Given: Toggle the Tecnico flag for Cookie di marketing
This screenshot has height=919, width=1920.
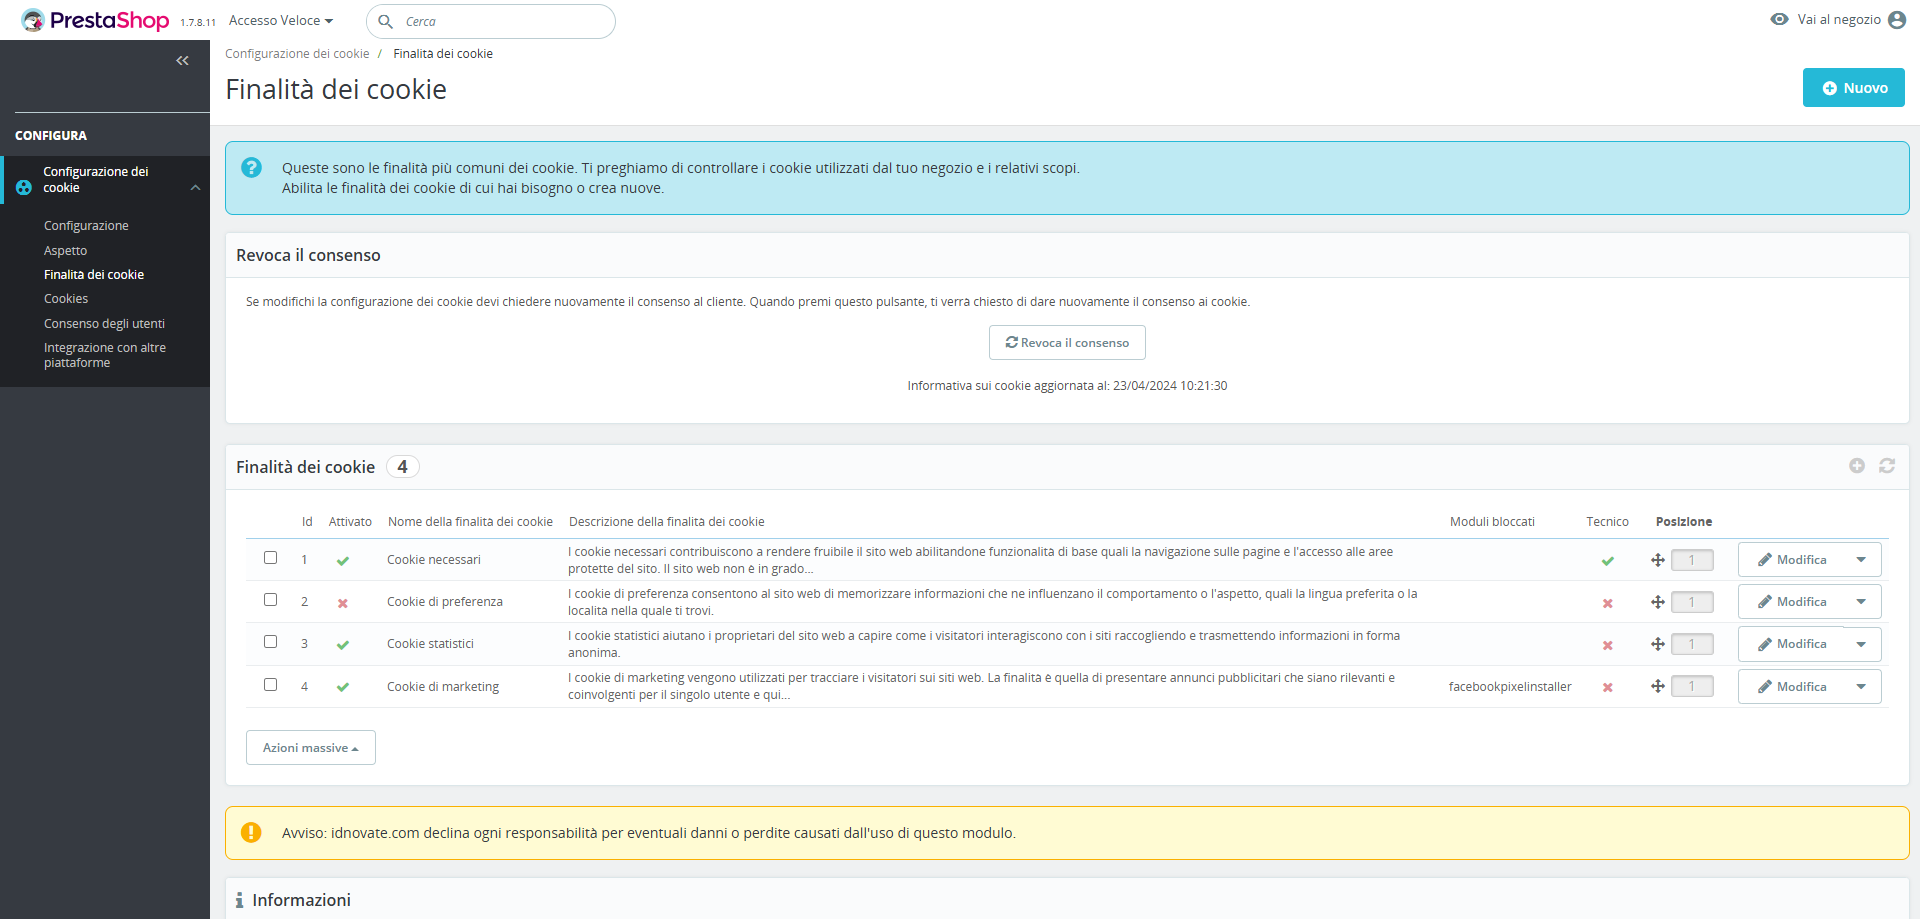Looking at the screenshot, I should point(1608,687).
